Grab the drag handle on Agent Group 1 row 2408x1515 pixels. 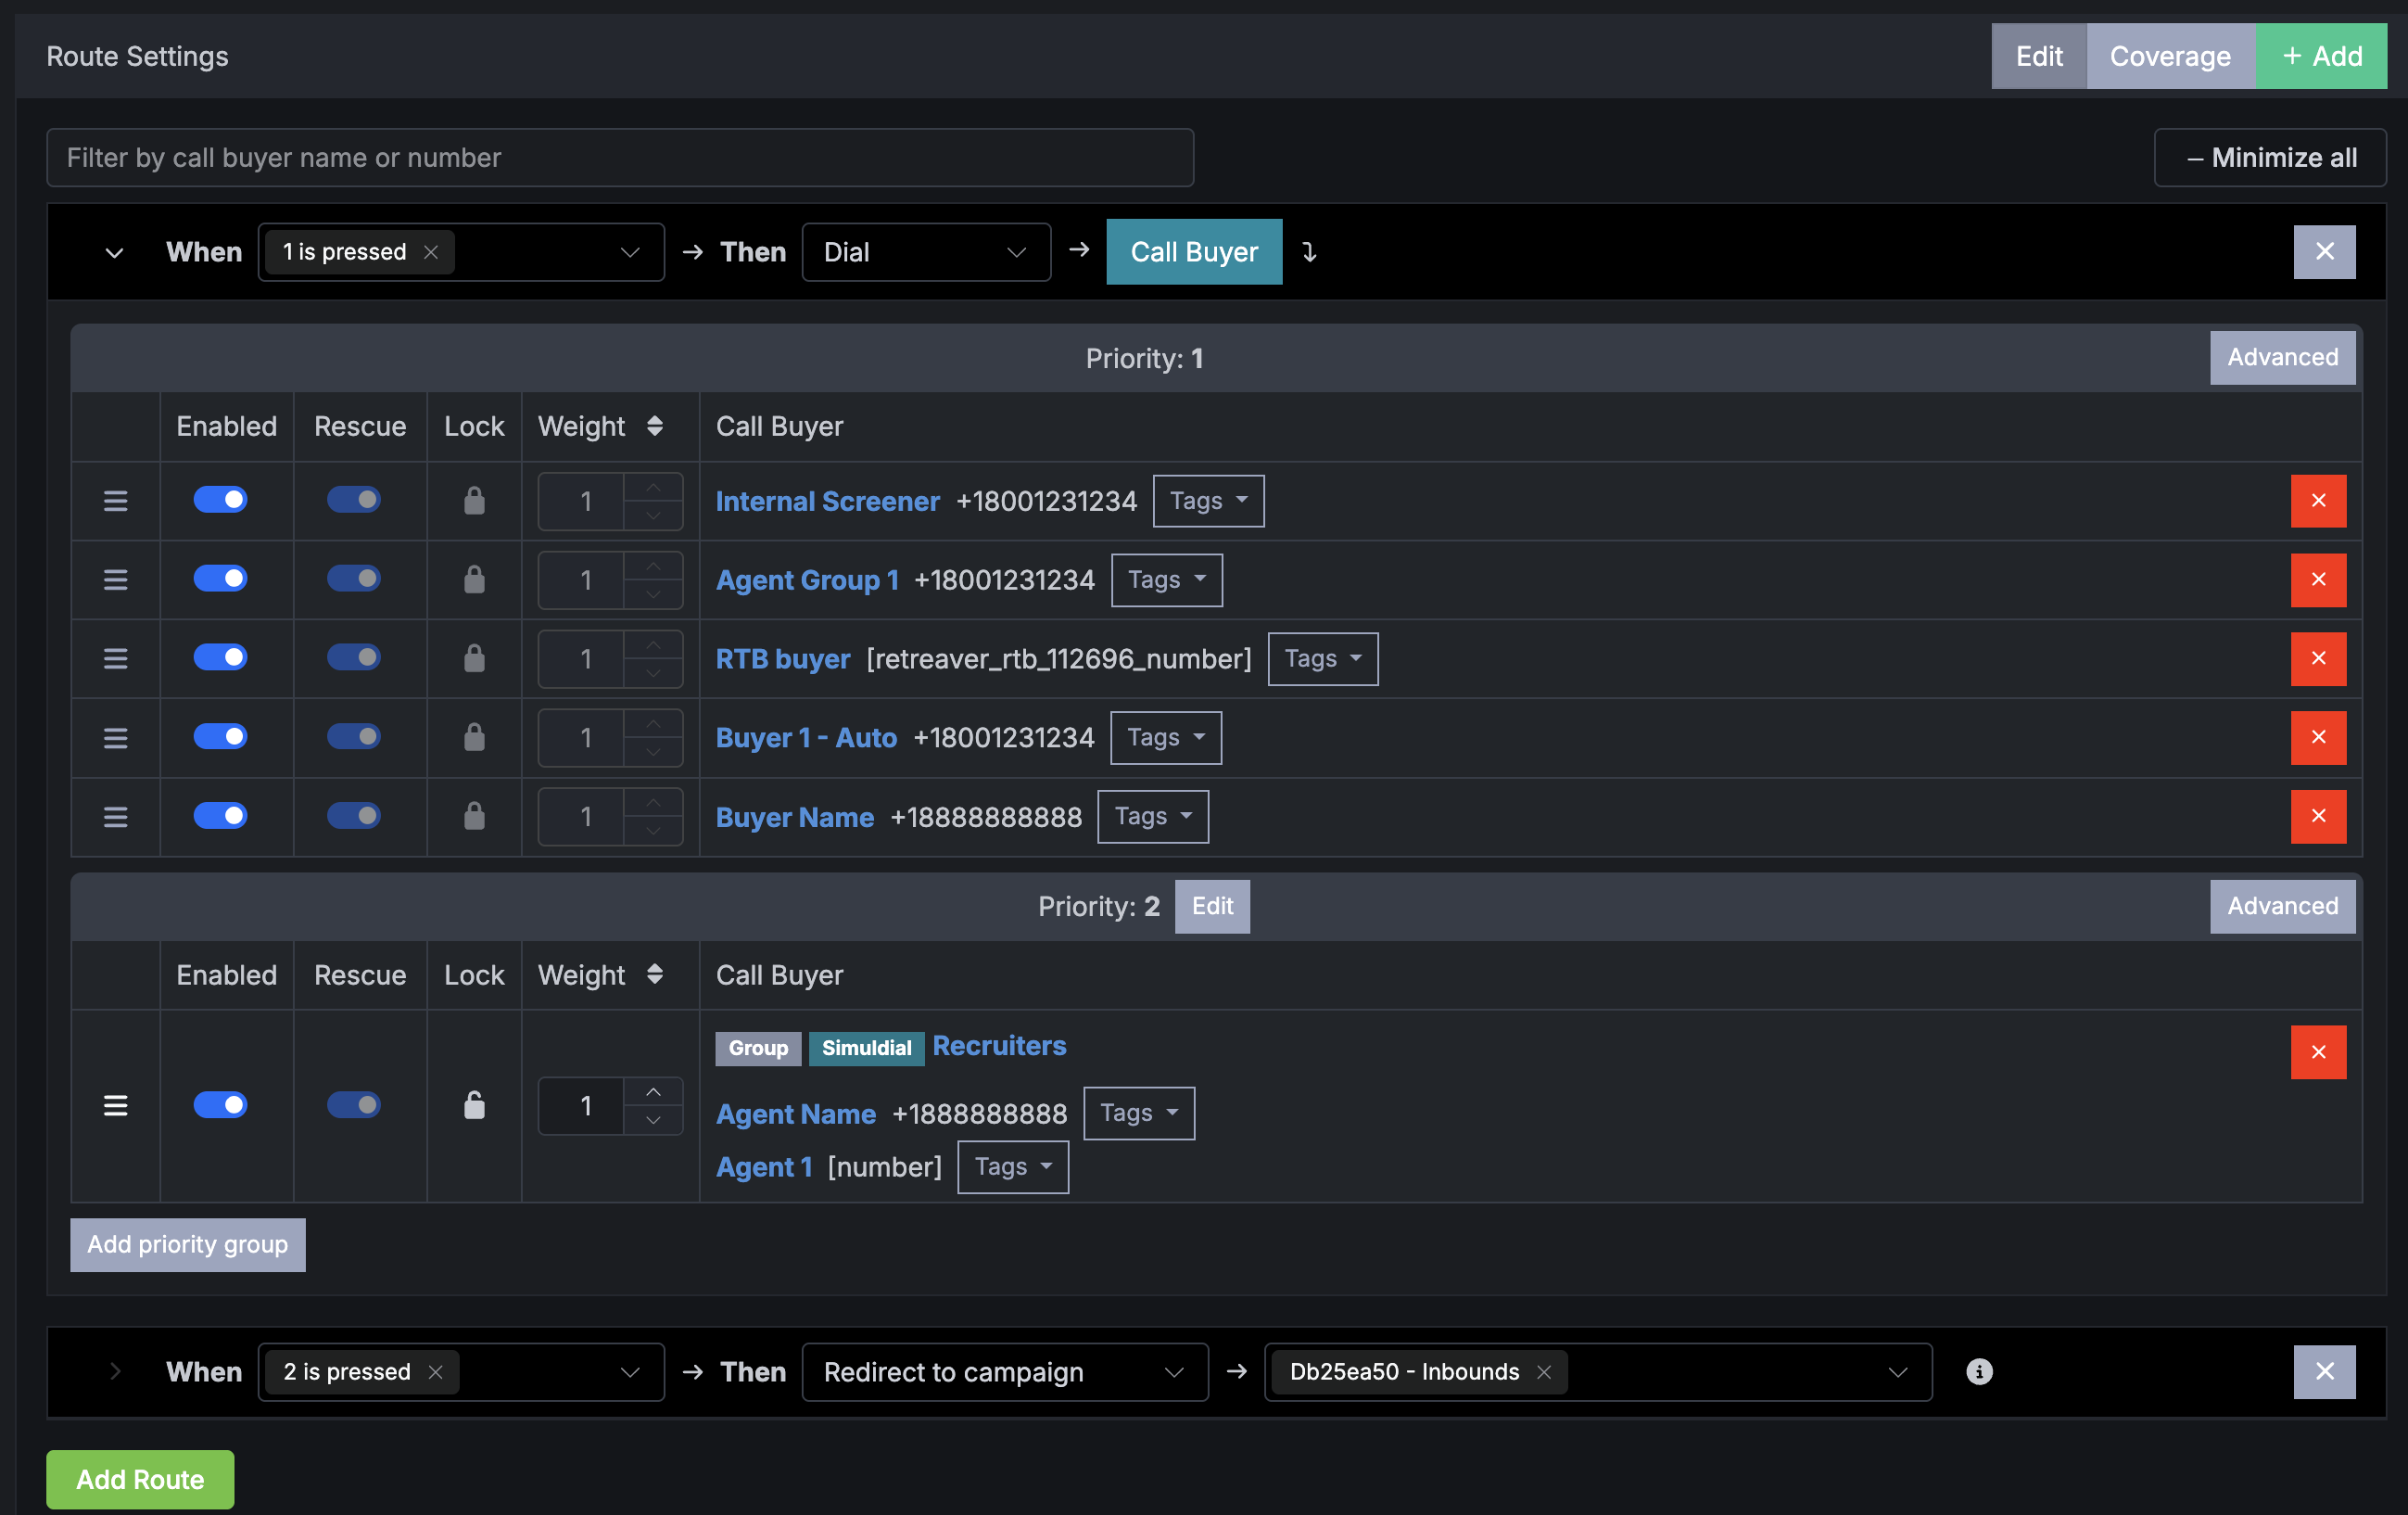click(x=116, y=579)
